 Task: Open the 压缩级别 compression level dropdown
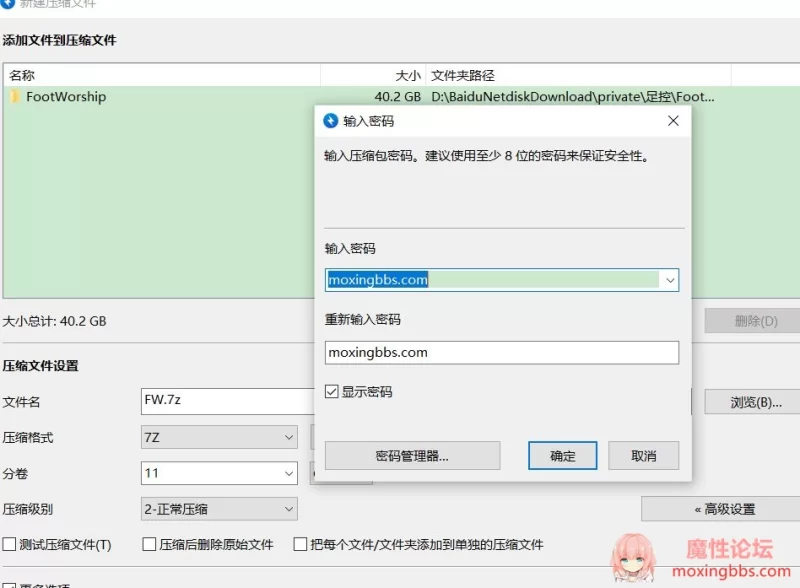tap(219, 509)
